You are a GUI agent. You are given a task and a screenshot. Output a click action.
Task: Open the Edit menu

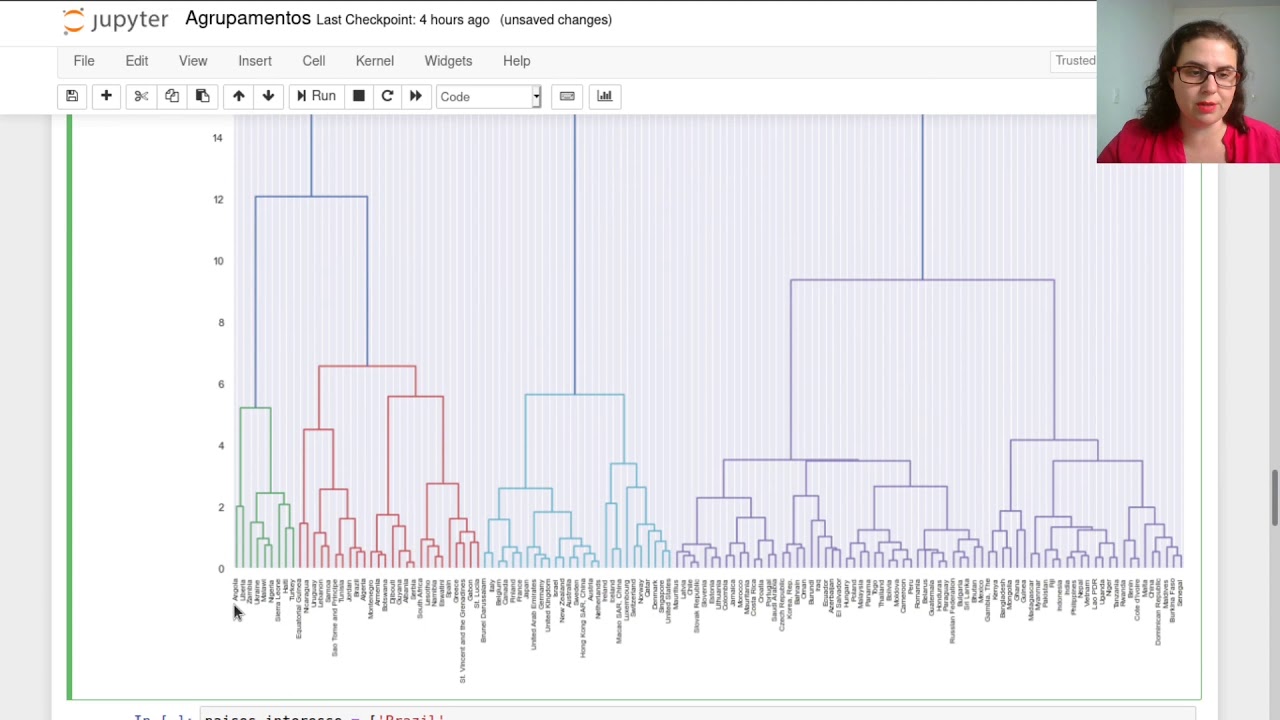[137, 61]
